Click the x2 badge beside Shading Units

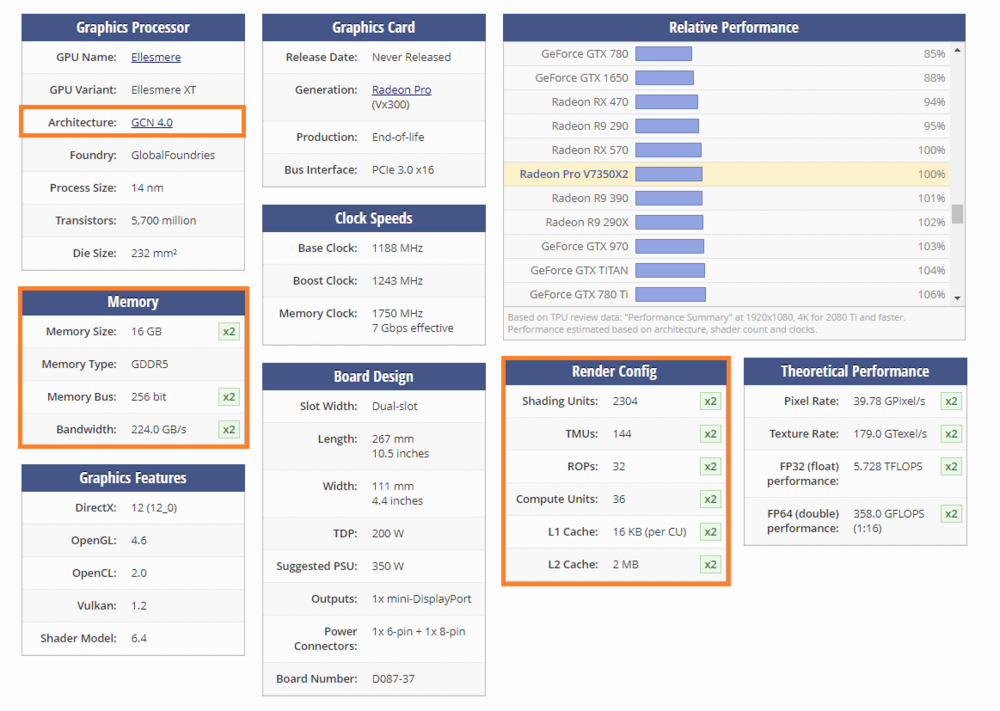710,401
